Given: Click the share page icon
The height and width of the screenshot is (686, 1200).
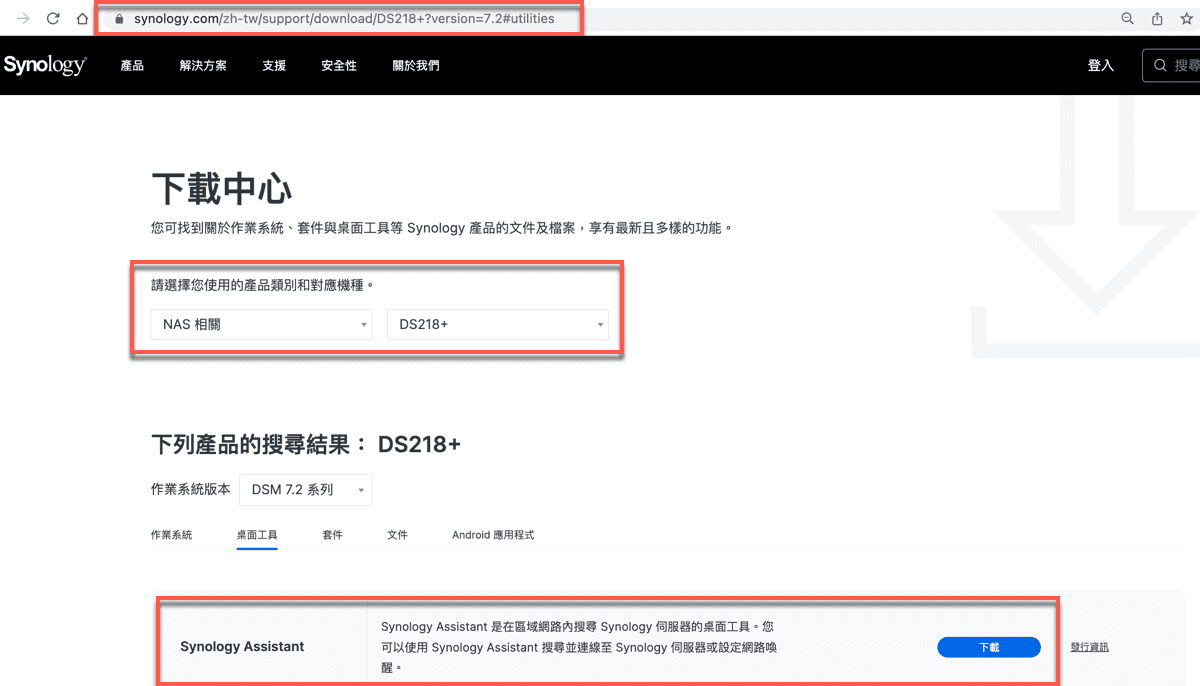Looking at the screenshot, I should [x=1158, y=19].
